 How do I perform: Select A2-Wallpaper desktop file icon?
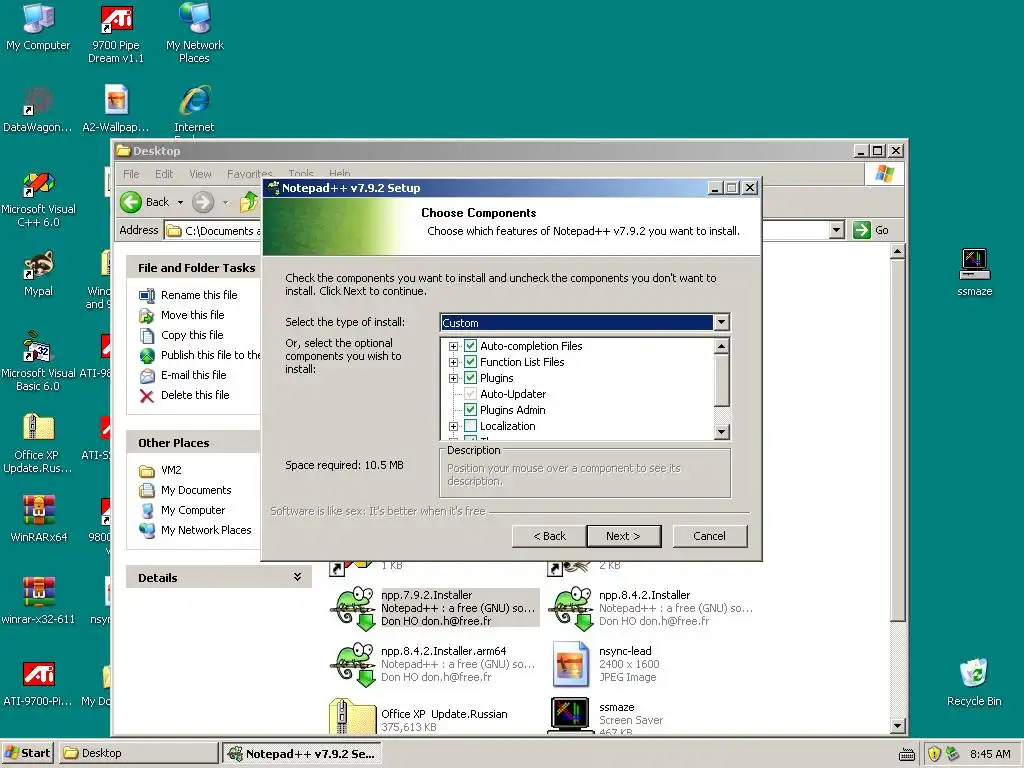116,108
